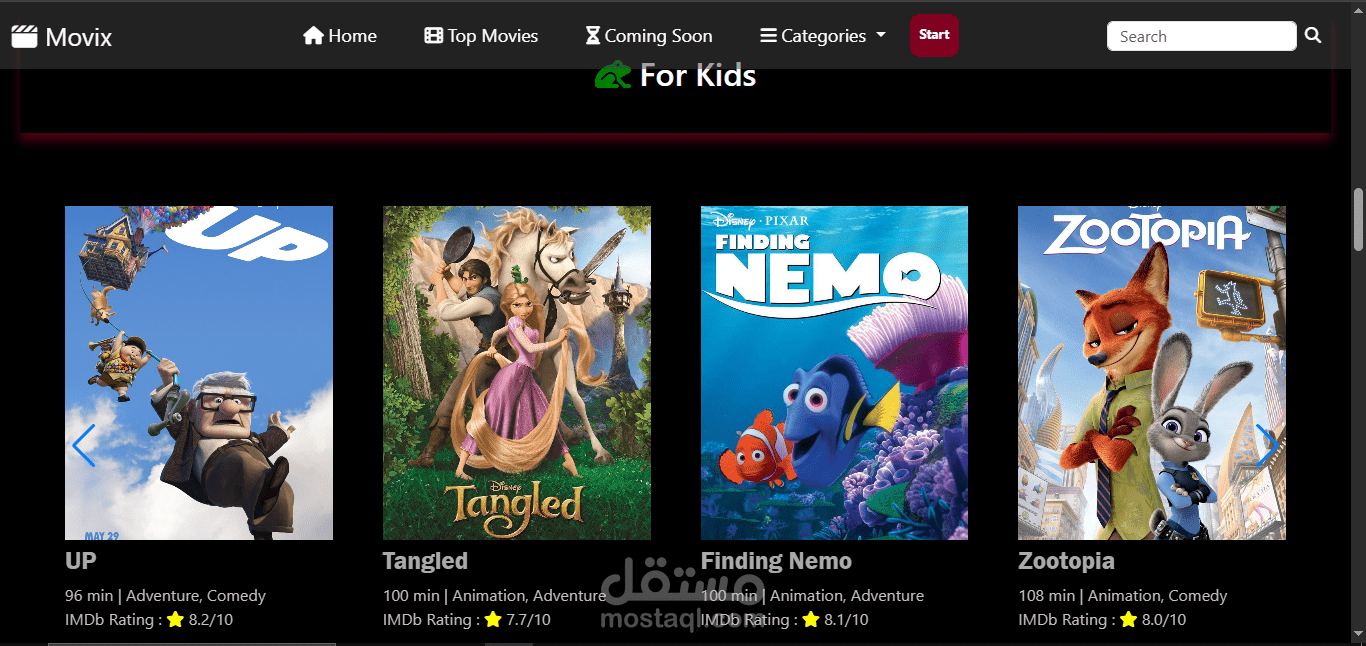Focus the Search input field
This screenshot has height=646, width=1366.
[x=1202, y=36]
